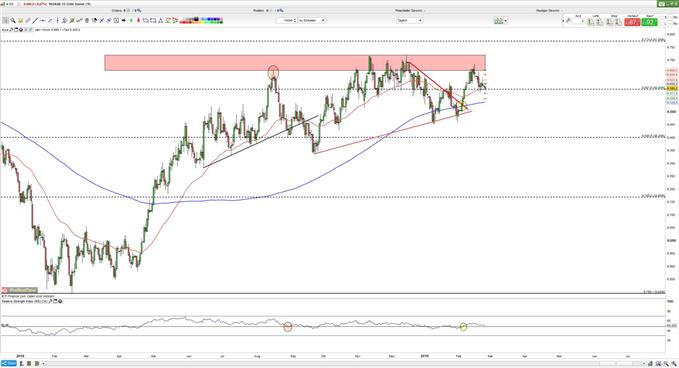Image resolution: width=679 pixels, height=368 pixels.
Task: Open the units dropdown next to quantity
Action: (312, 20)
